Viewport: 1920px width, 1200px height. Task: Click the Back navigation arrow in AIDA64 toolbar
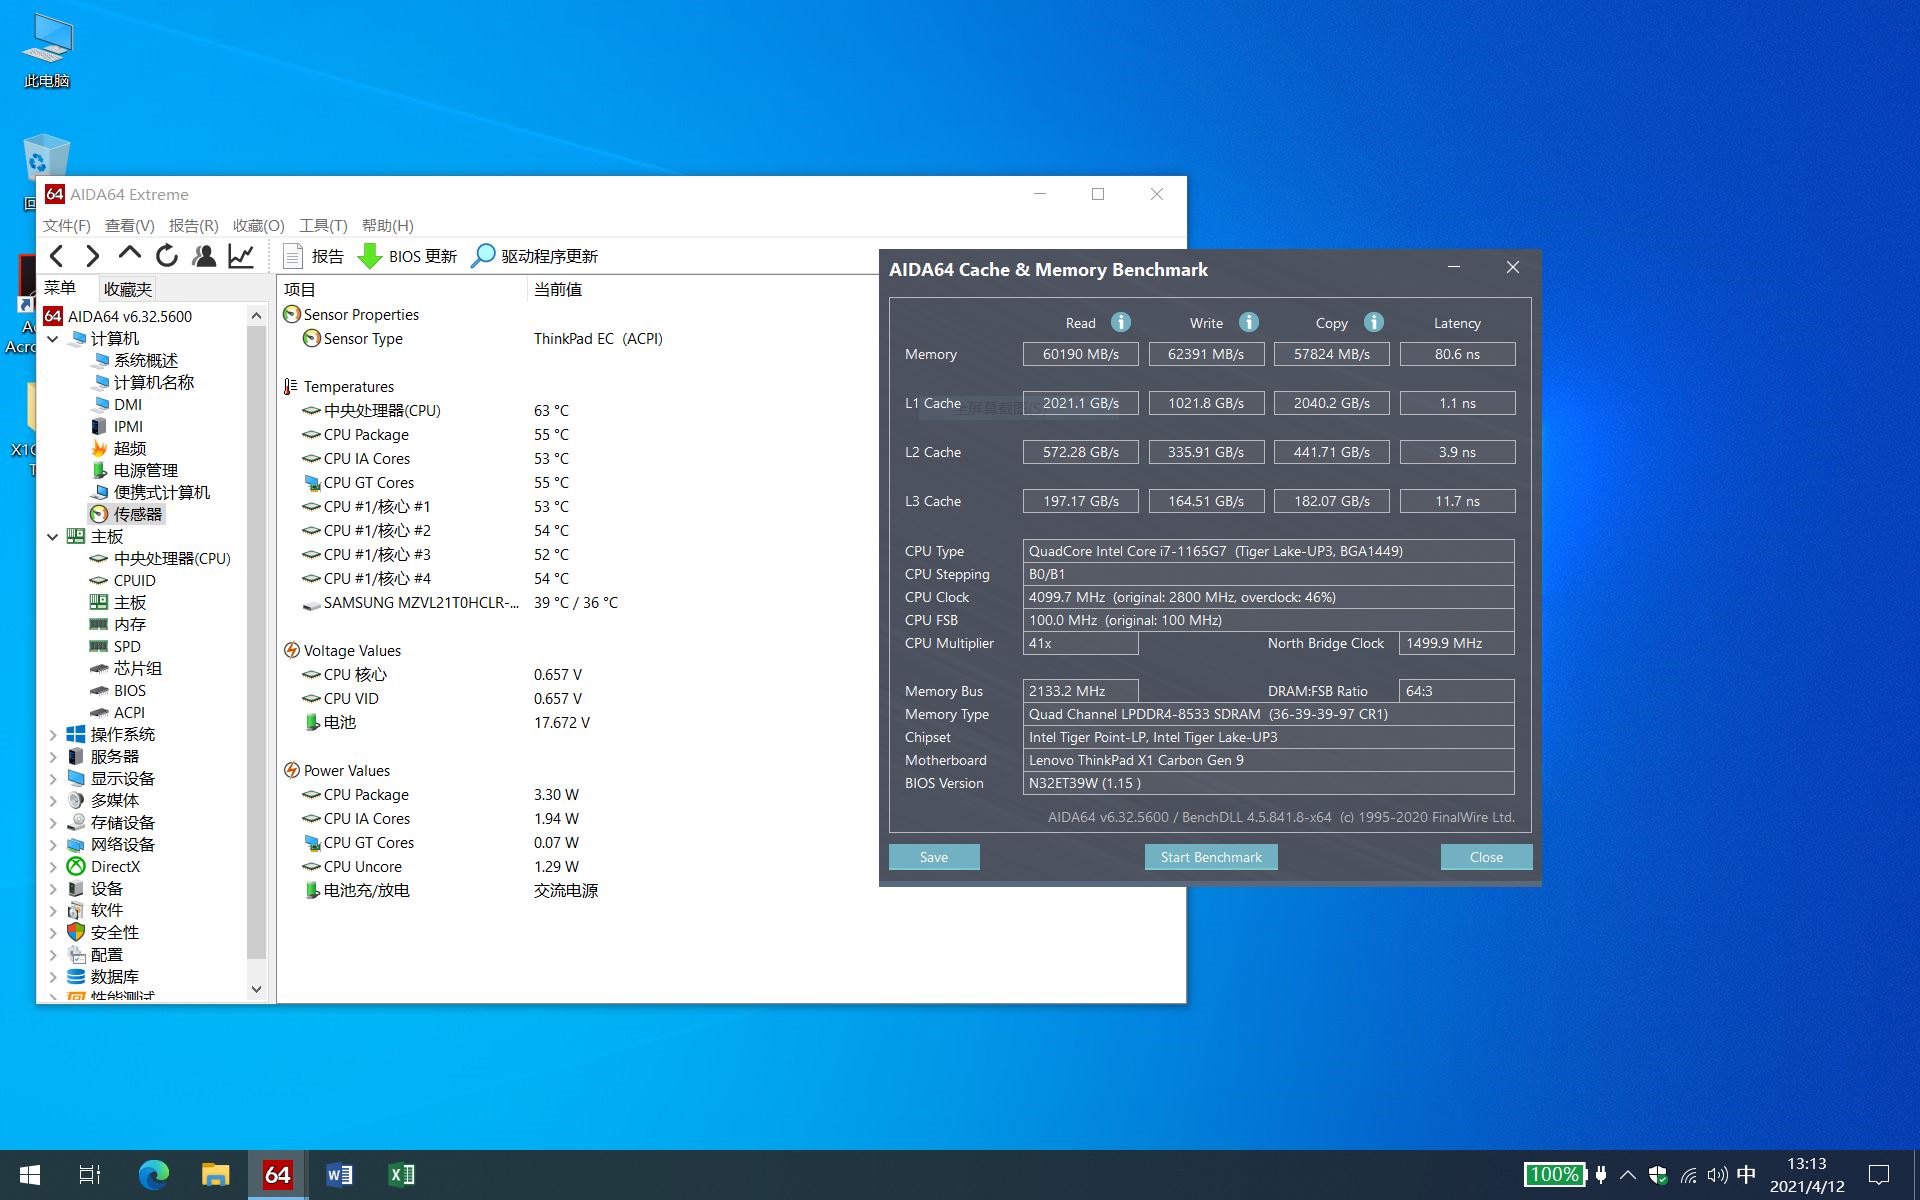[57, 256]
